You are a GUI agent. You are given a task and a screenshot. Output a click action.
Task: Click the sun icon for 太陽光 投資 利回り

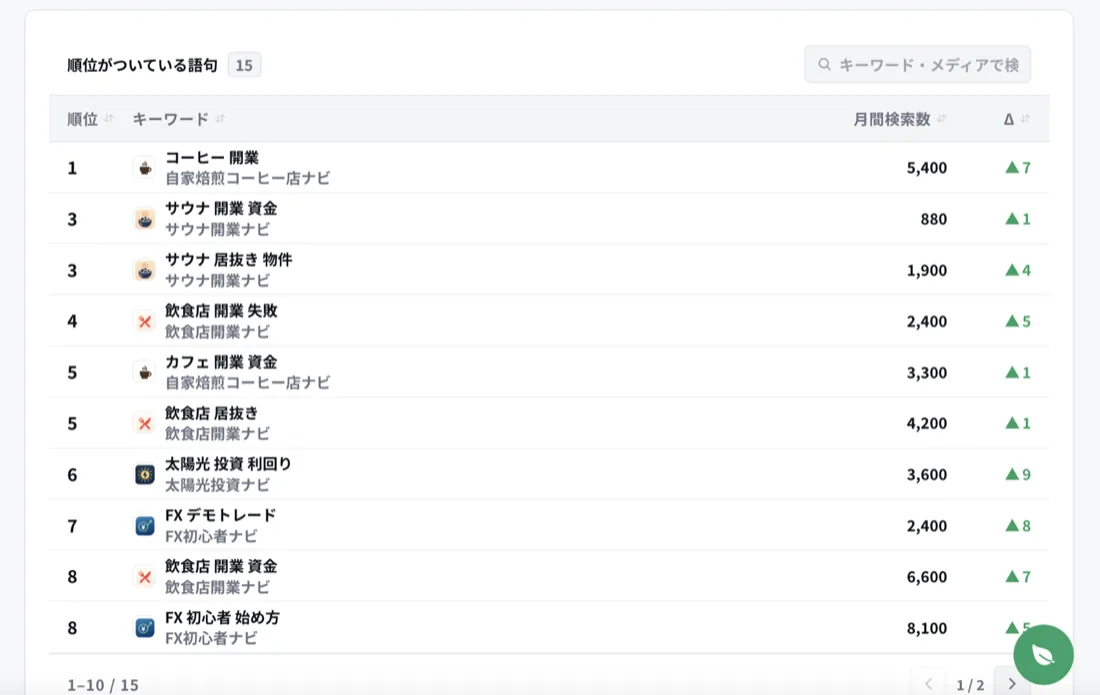pos(145,475)
